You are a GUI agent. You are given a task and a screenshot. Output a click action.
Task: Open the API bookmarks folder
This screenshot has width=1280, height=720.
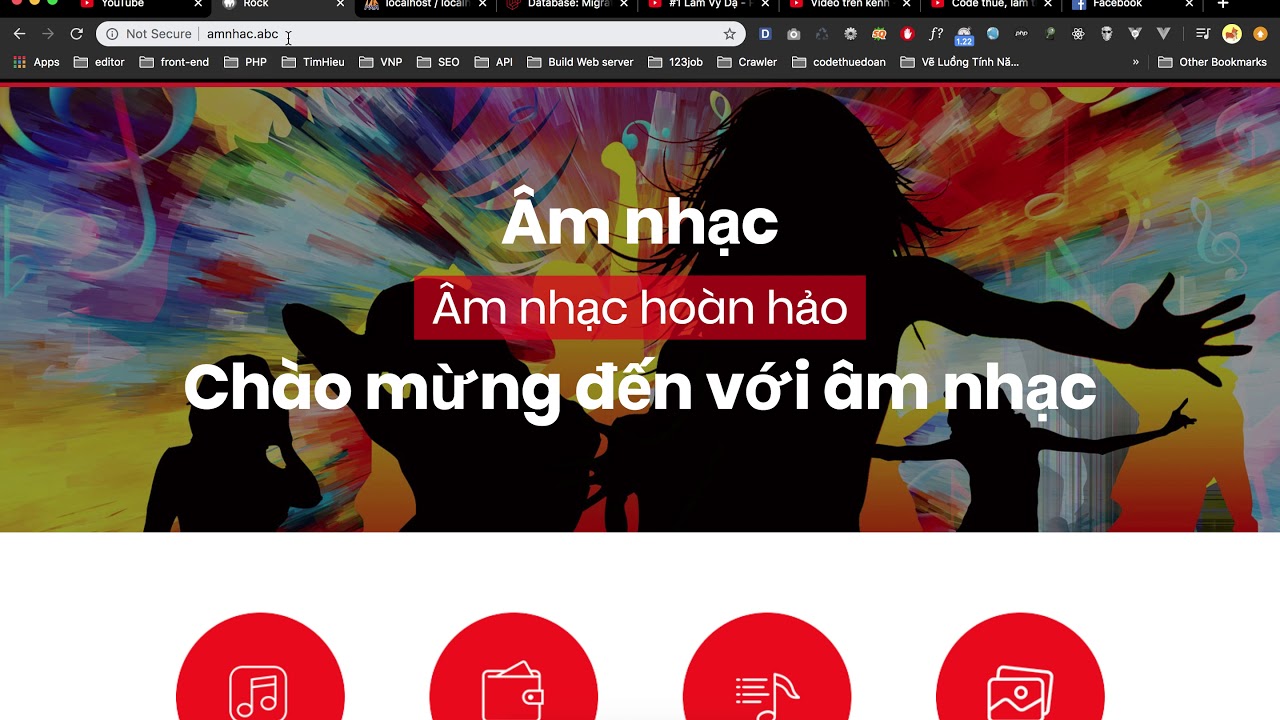click(494, 62)
